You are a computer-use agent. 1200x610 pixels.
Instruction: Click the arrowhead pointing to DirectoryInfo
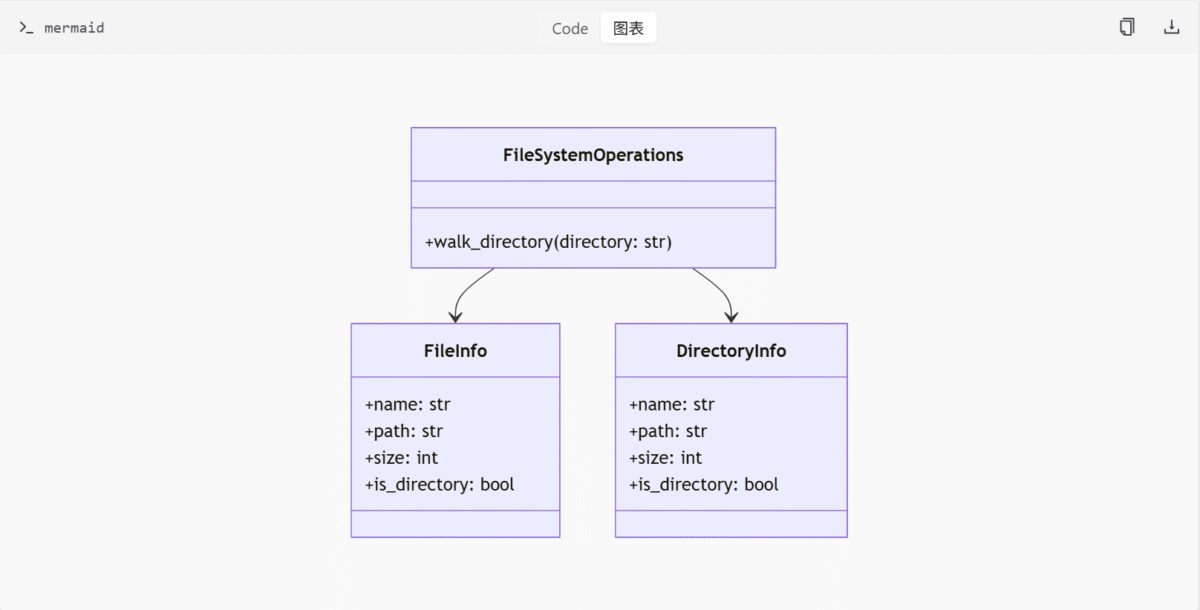click(731, 317)
